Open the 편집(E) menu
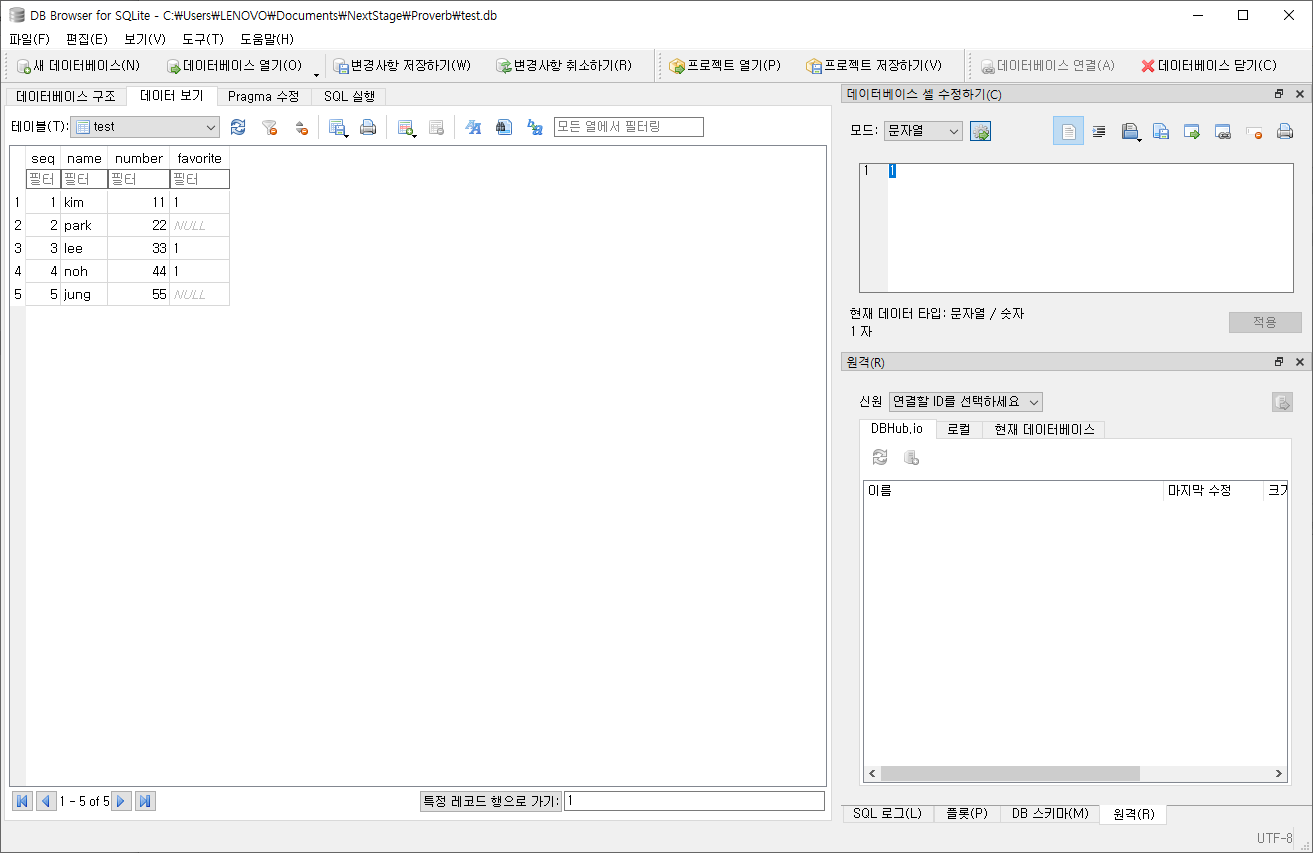 coord(87,39)
